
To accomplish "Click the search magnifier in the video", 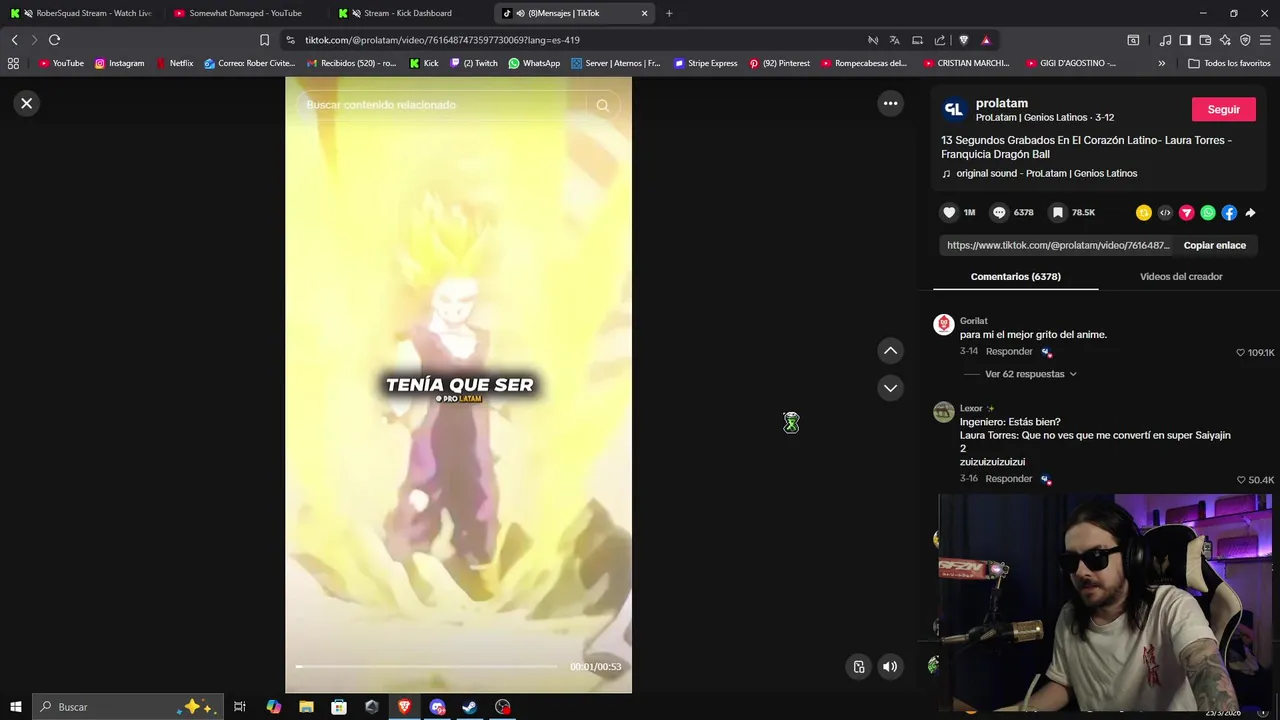I will 602,105.
